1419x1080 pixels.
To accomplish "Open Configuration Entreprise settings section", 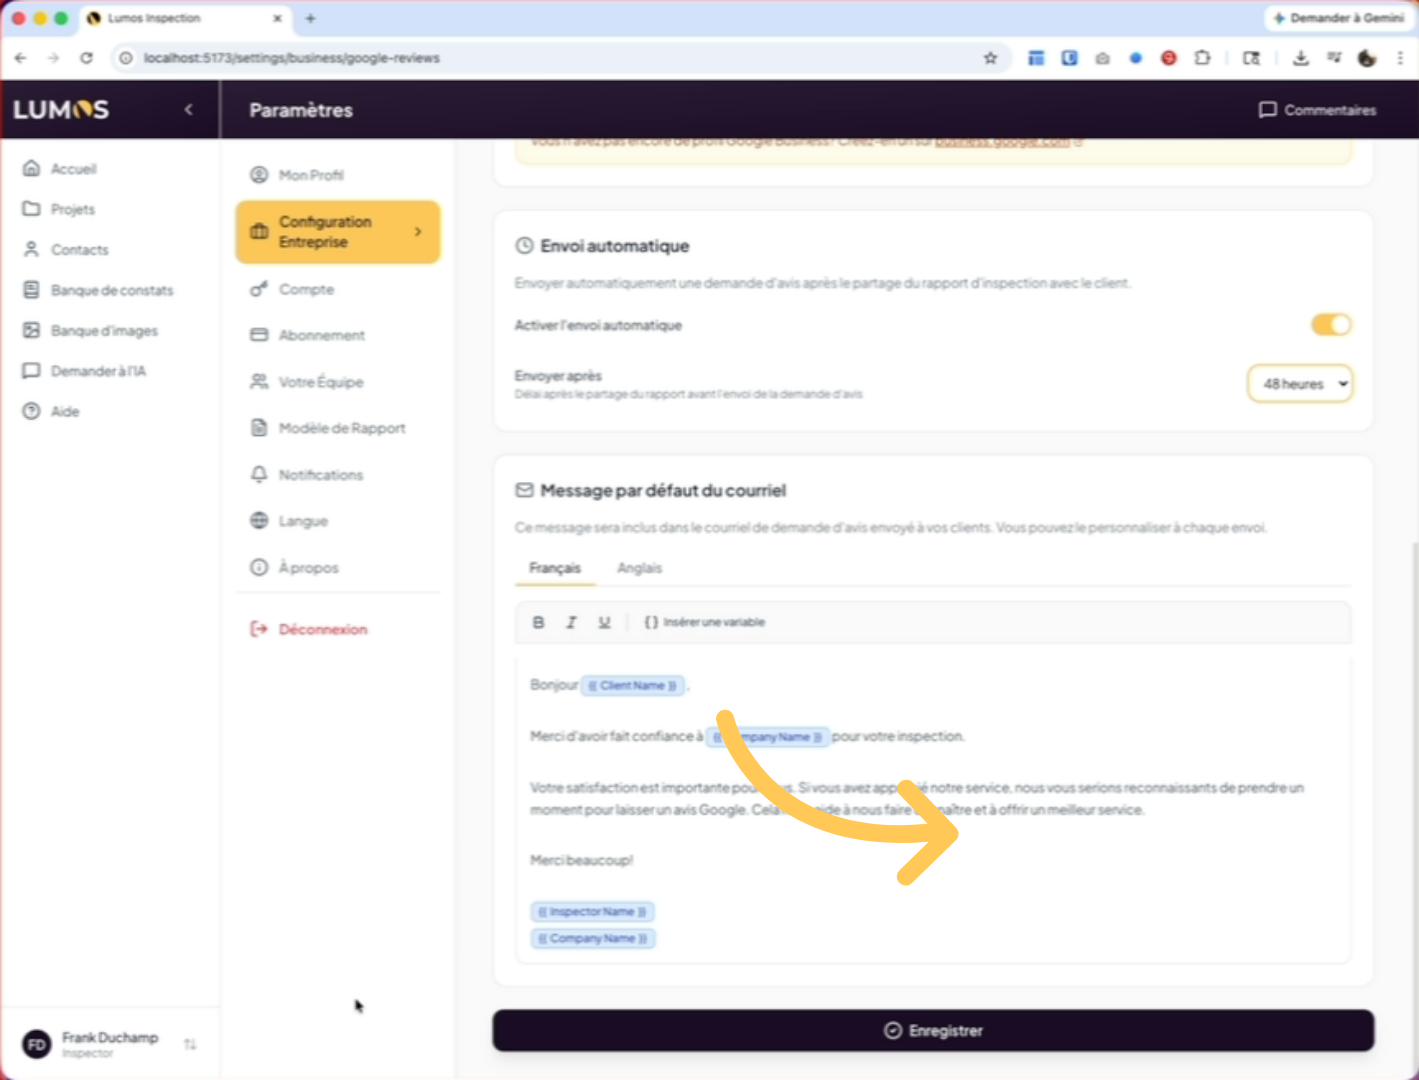I will point(337,232).
